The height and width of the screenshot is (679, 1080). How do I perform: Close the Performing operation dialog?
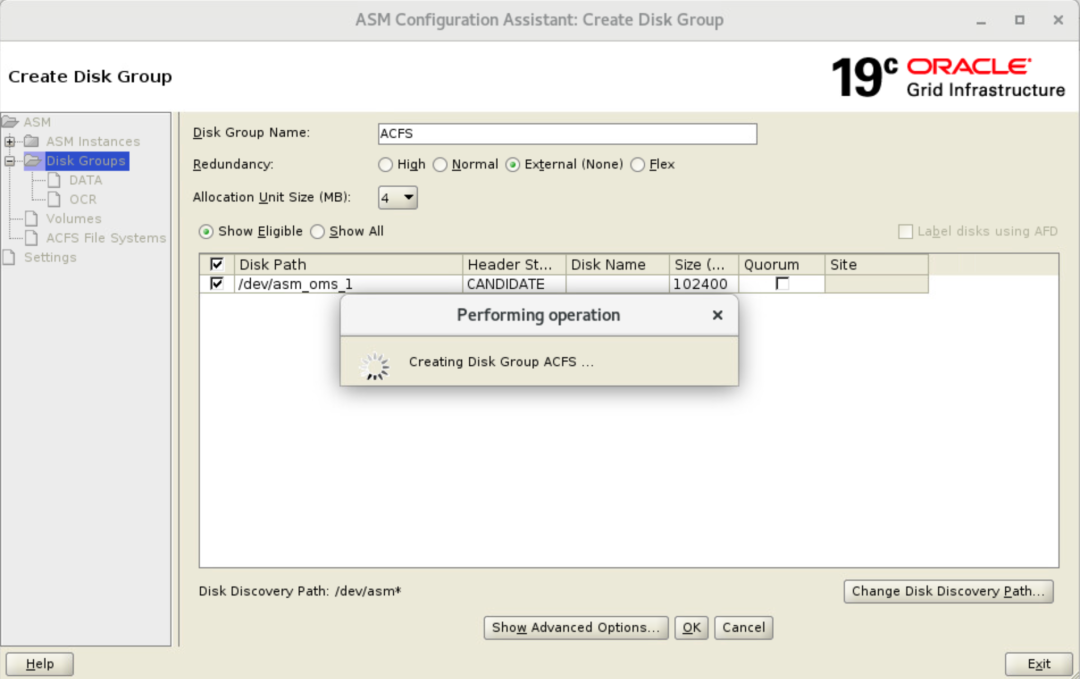click(x=717, y=315)
